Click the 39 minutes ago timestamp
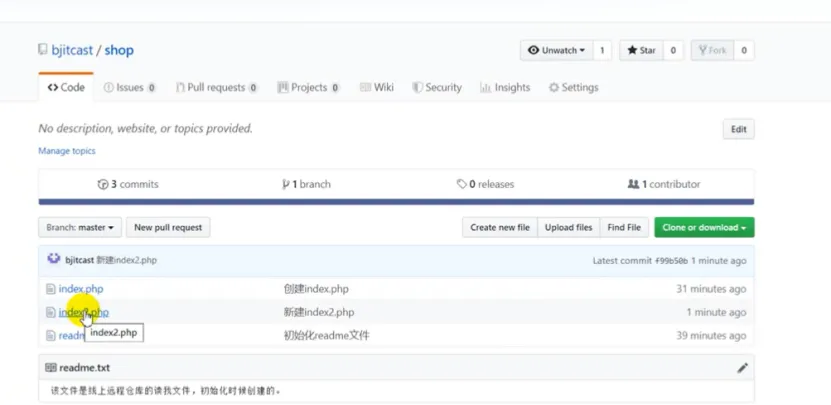 [x=711, y=336]
